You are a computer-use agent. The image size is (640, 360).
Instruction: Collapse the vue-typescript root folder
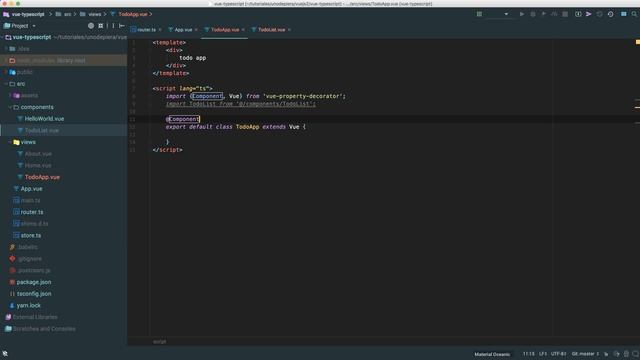[3, 37]
